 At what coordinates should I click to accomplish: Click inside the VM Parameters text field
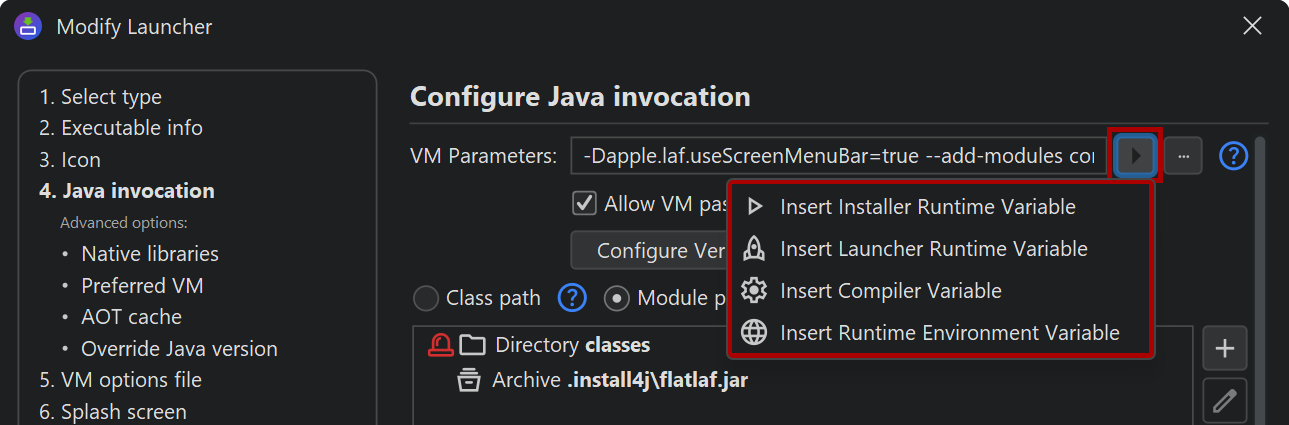839,156
